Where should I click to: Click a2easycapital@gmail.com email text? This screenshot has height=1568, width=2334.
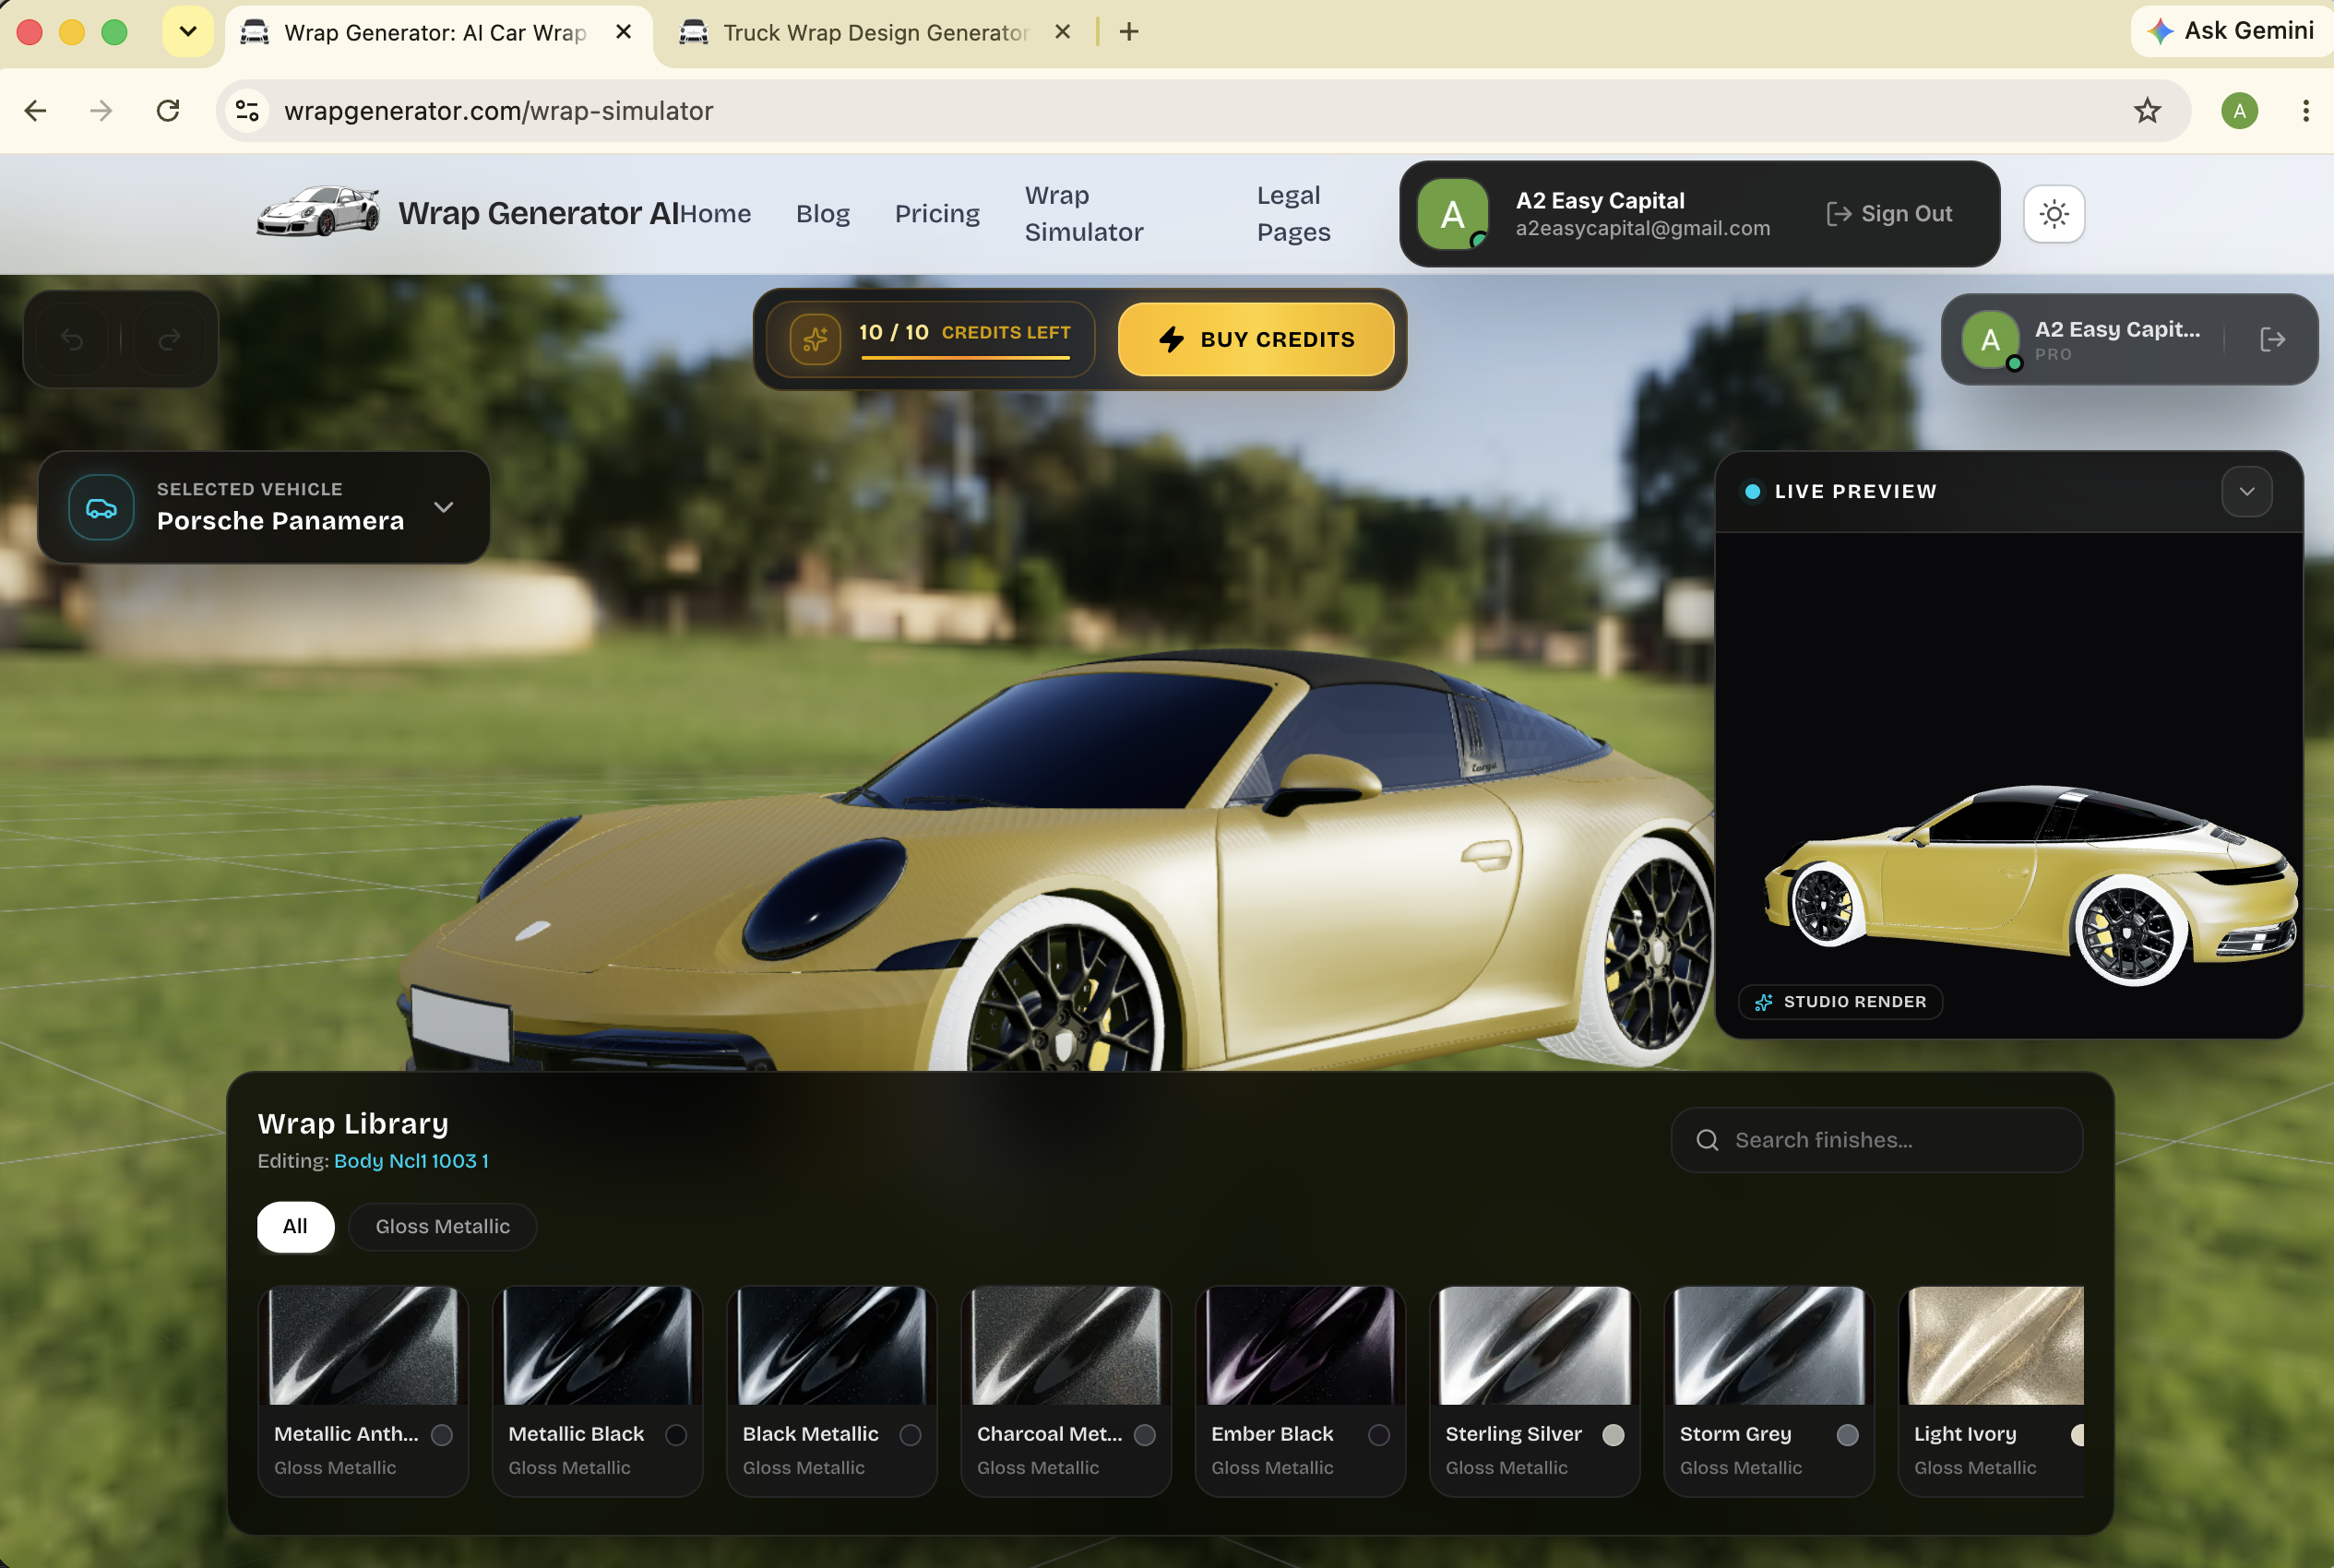point(1642,229)
